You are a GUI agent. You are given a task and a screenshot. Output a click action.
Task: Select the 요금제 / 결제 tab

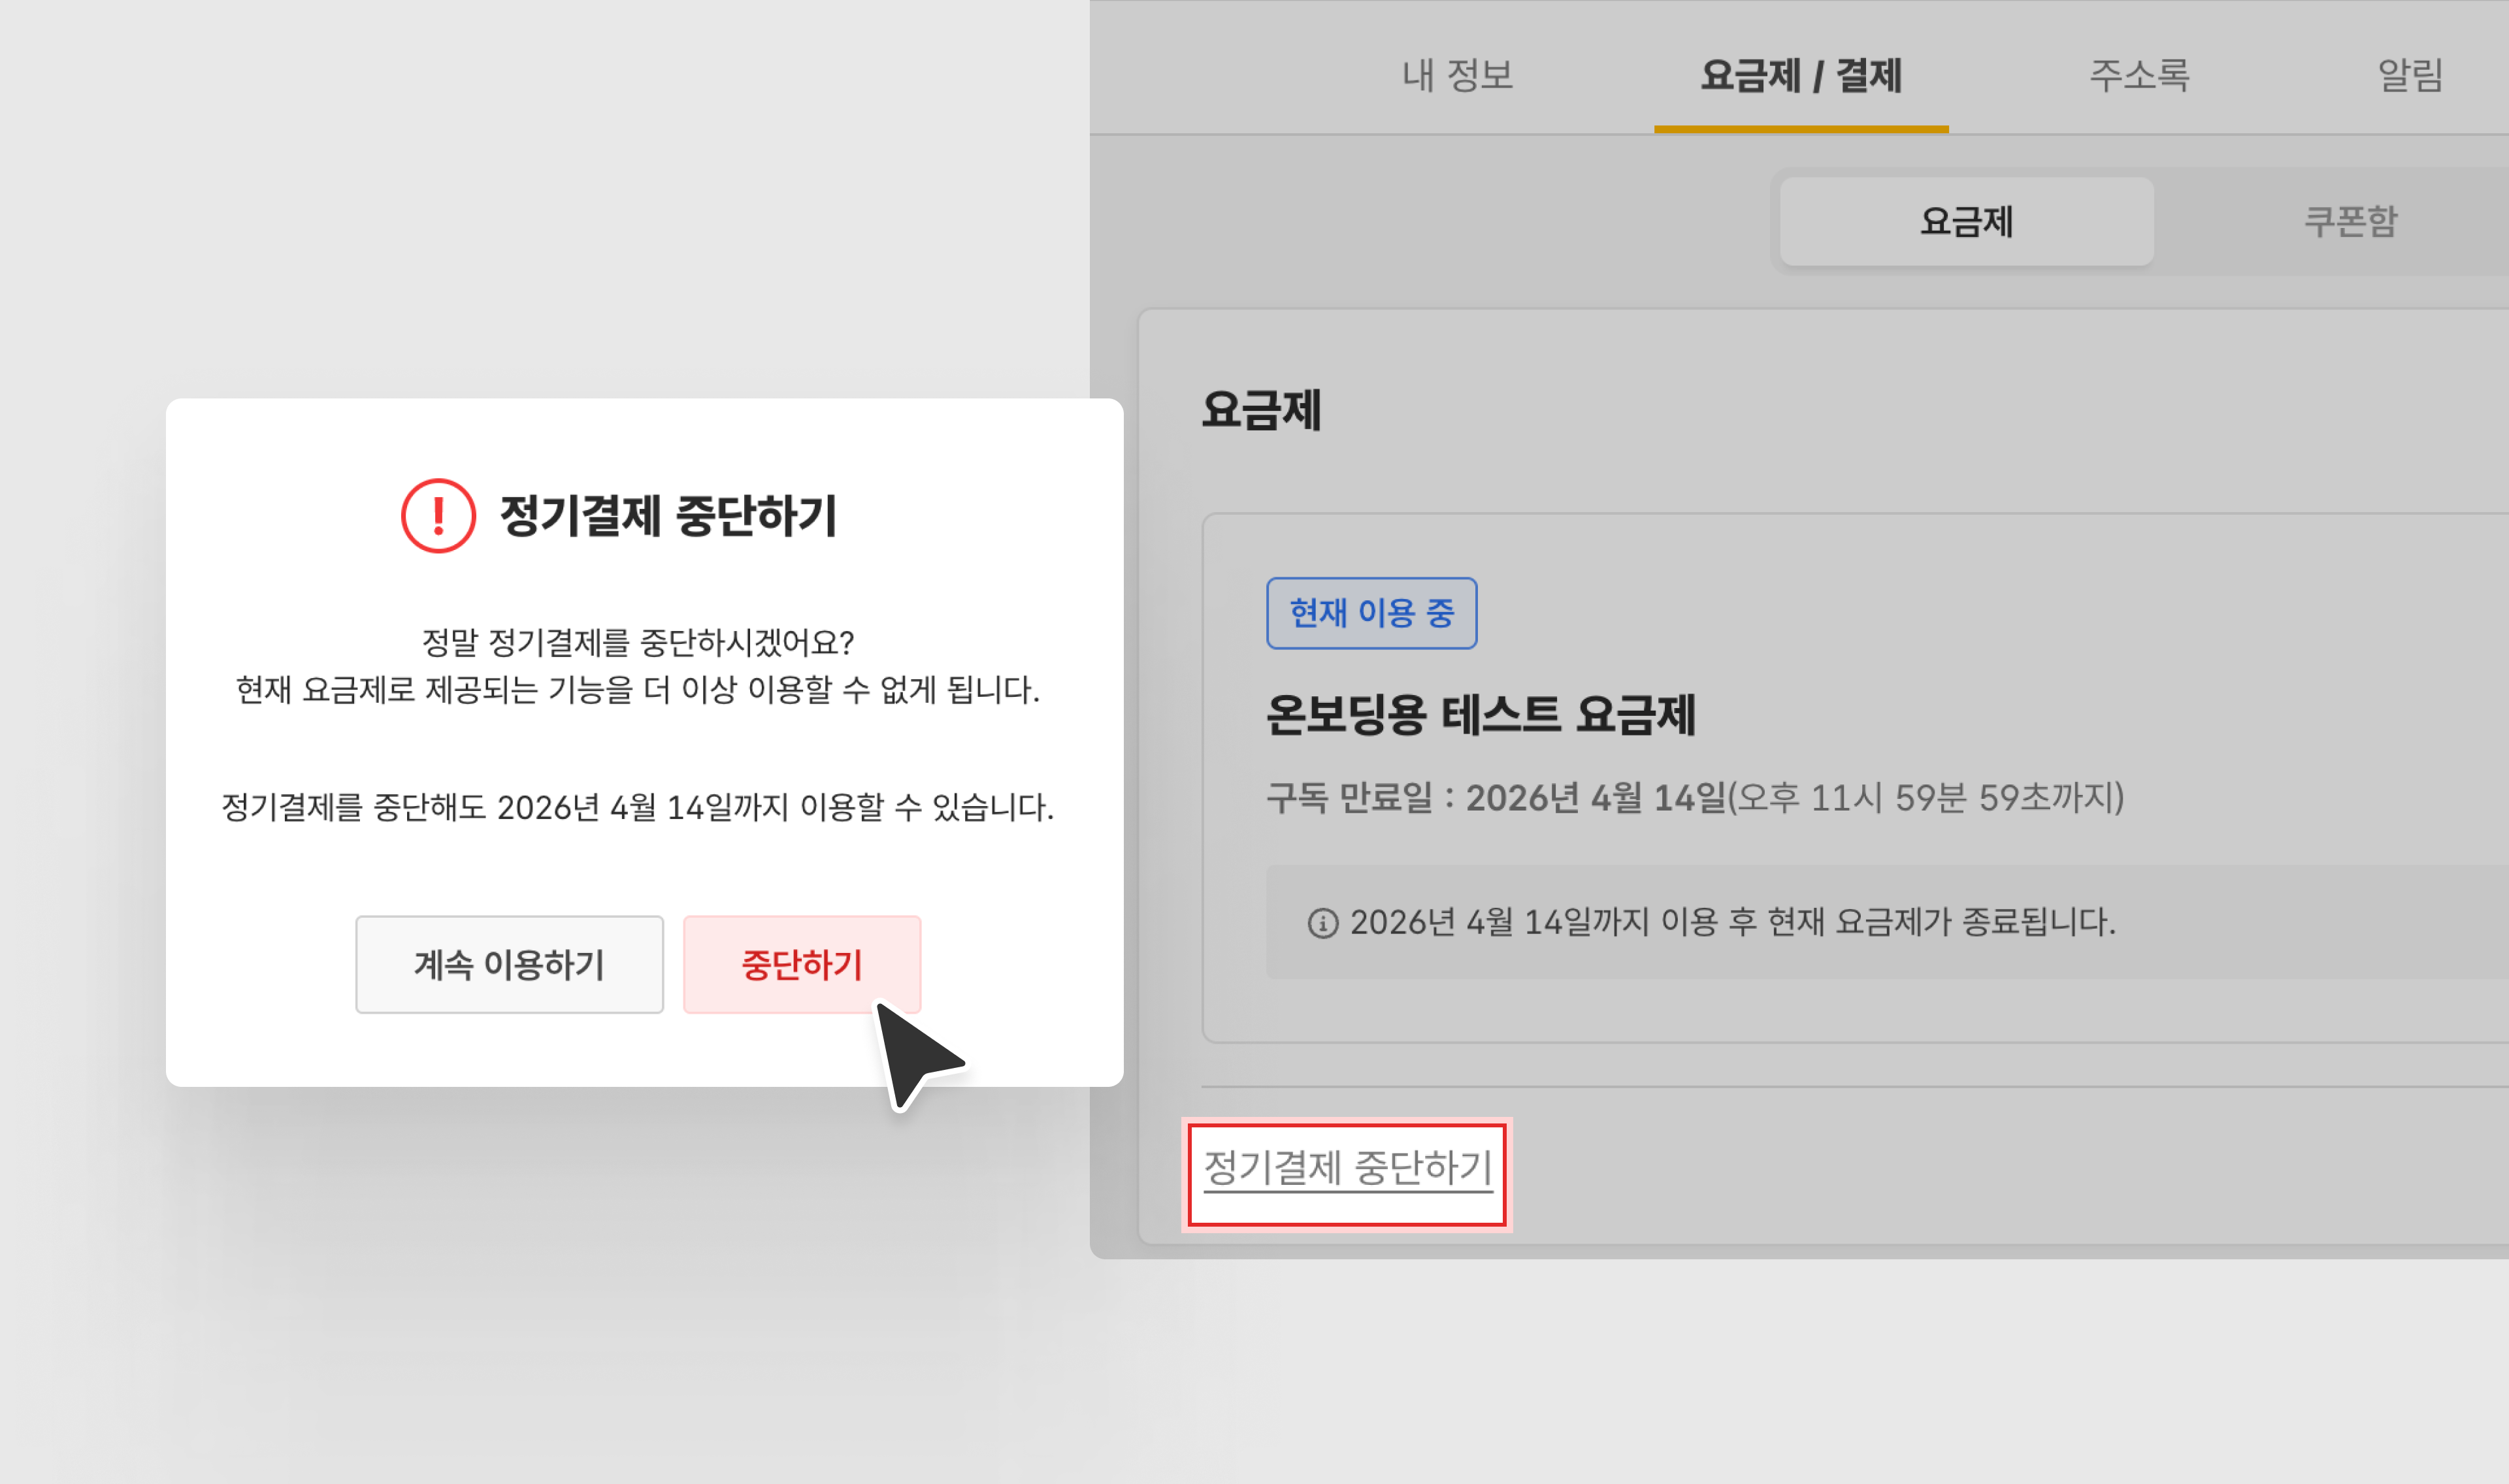[x=1800, y=75]
